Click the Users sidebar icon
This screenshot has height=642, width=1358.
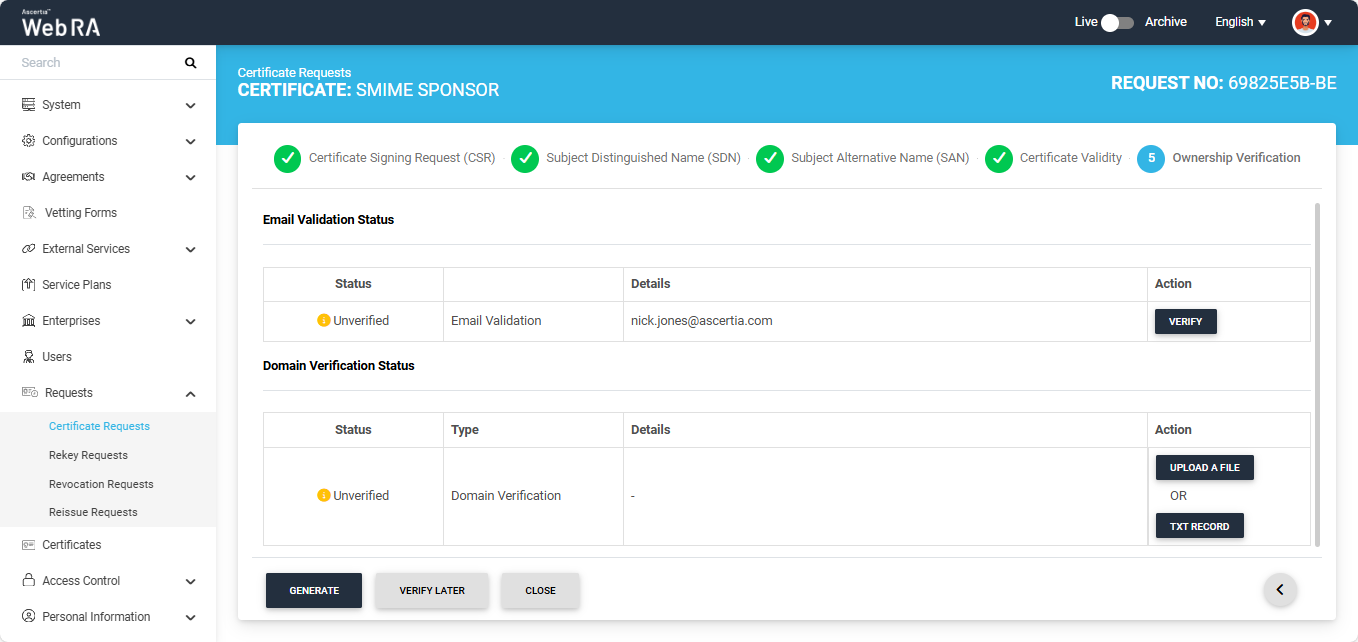pyautogui.click(x=29, y=357)
